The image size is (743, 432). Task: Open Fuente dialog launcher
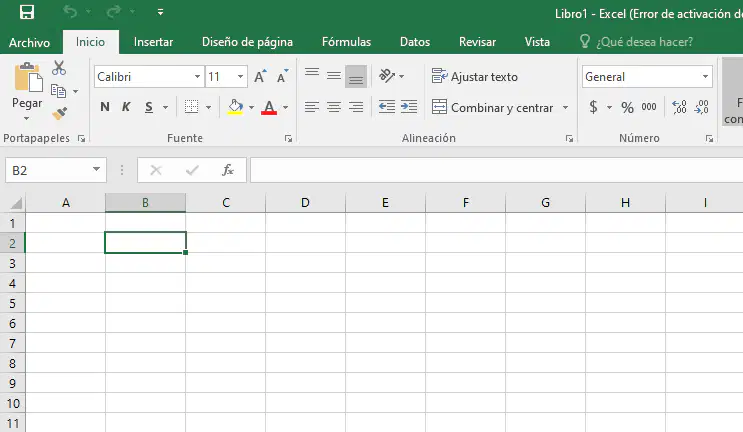(288, 139)
